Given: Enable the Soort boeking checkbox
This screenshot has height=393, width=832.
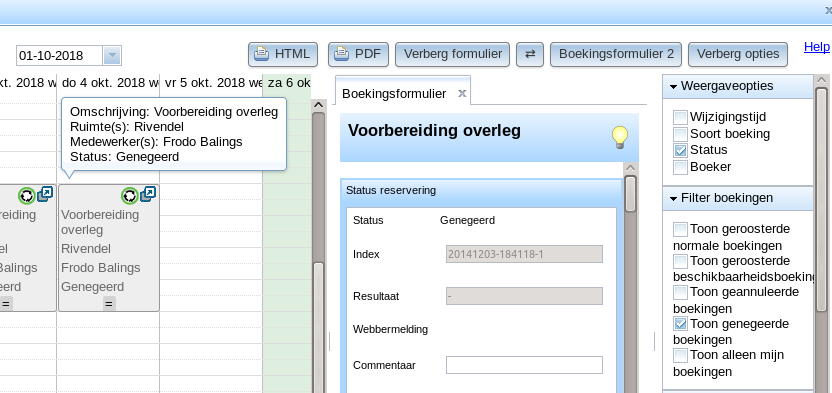Looking at the screenshot, I should [680, 134].
